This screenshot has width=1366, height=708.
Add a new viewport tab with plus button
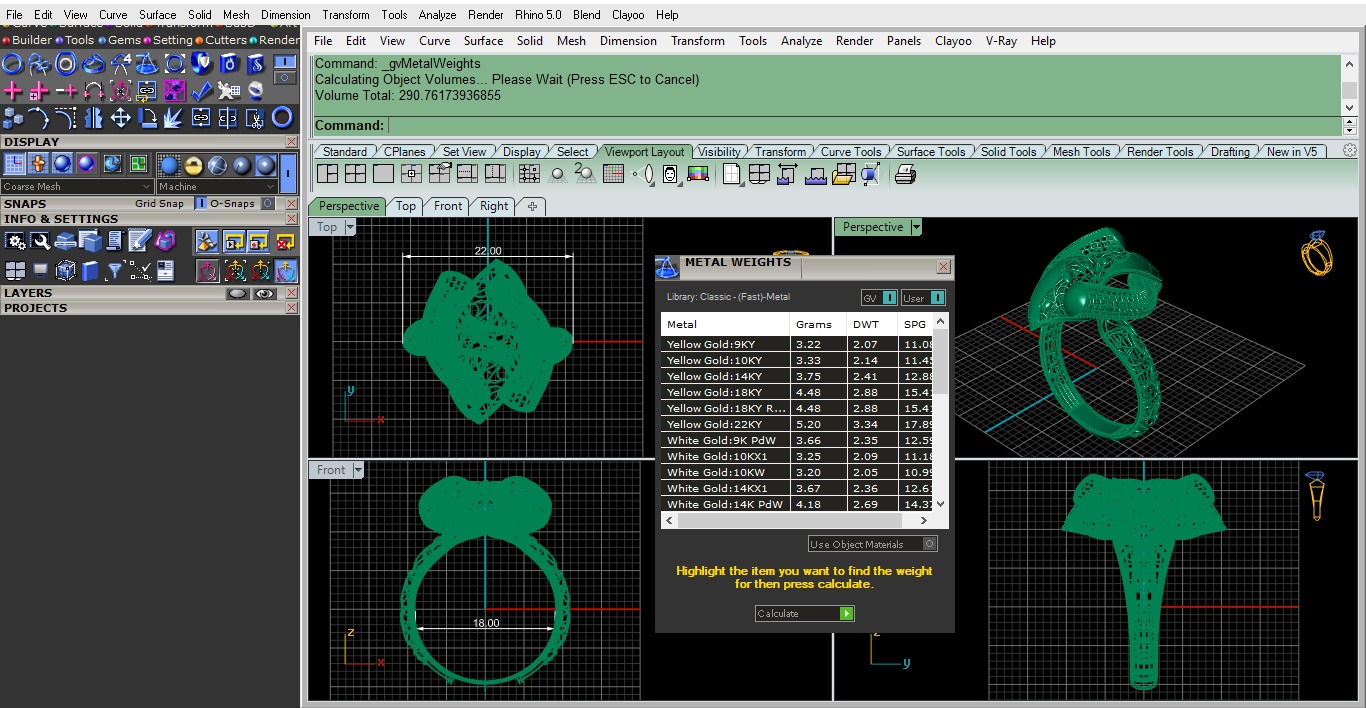coord(532,206)
